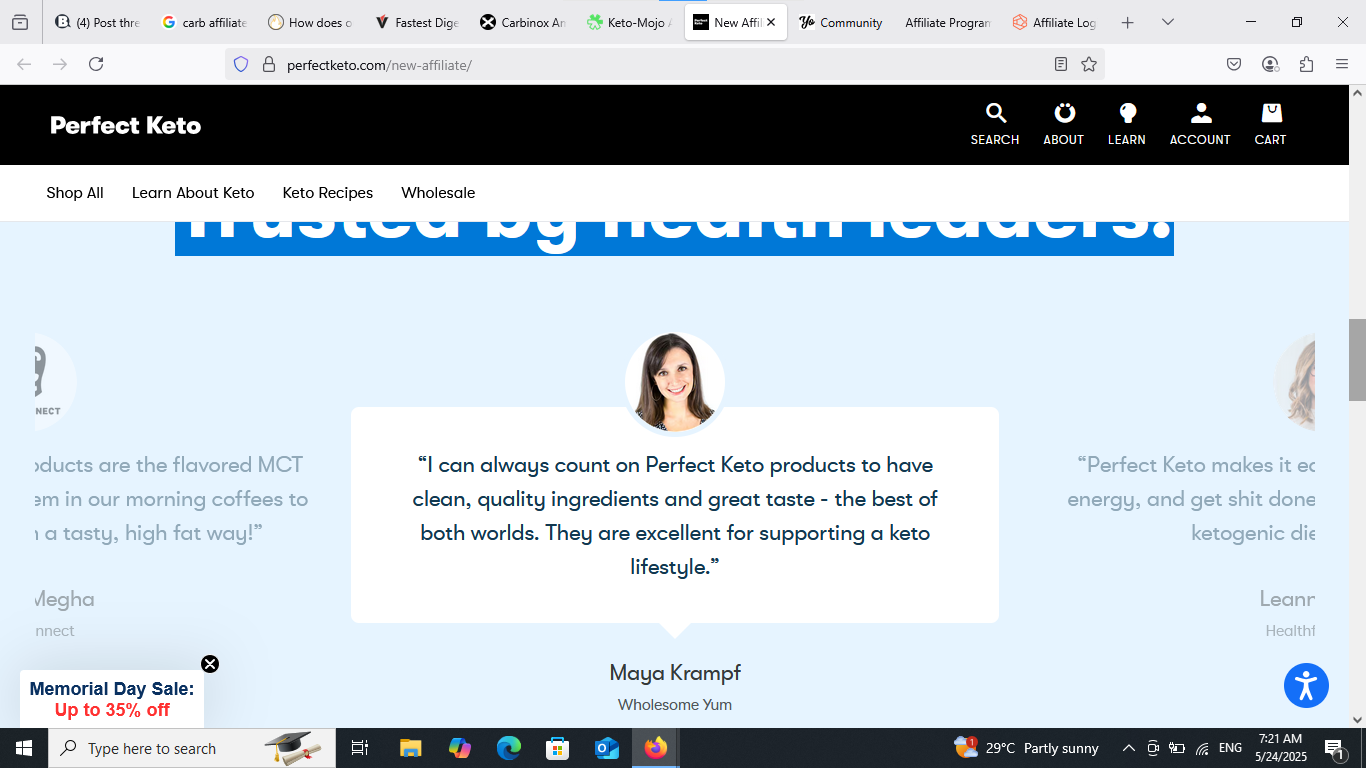Open the Extensions puzzle icon

1306,64
